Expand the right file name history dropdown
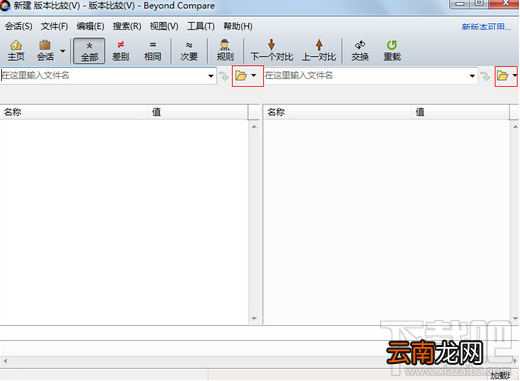 (x=472, y=76)
